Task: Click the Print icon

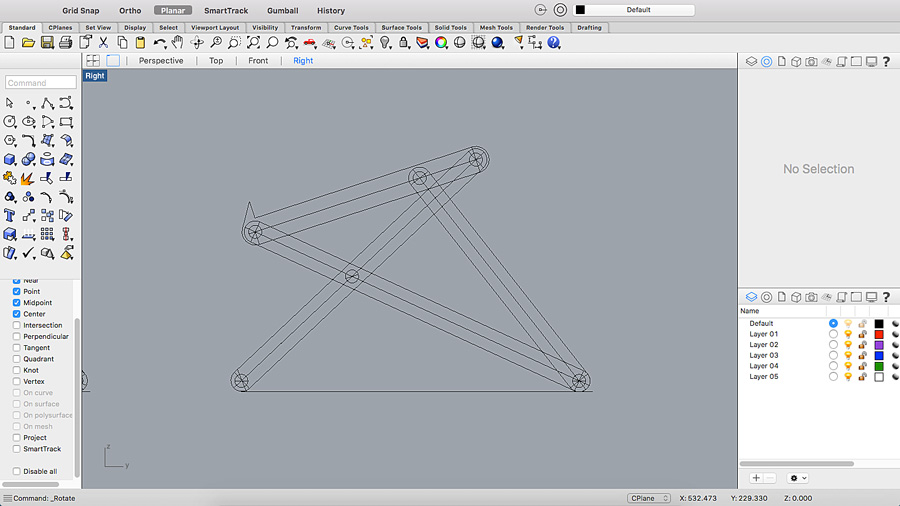Action: click(65, 42)
